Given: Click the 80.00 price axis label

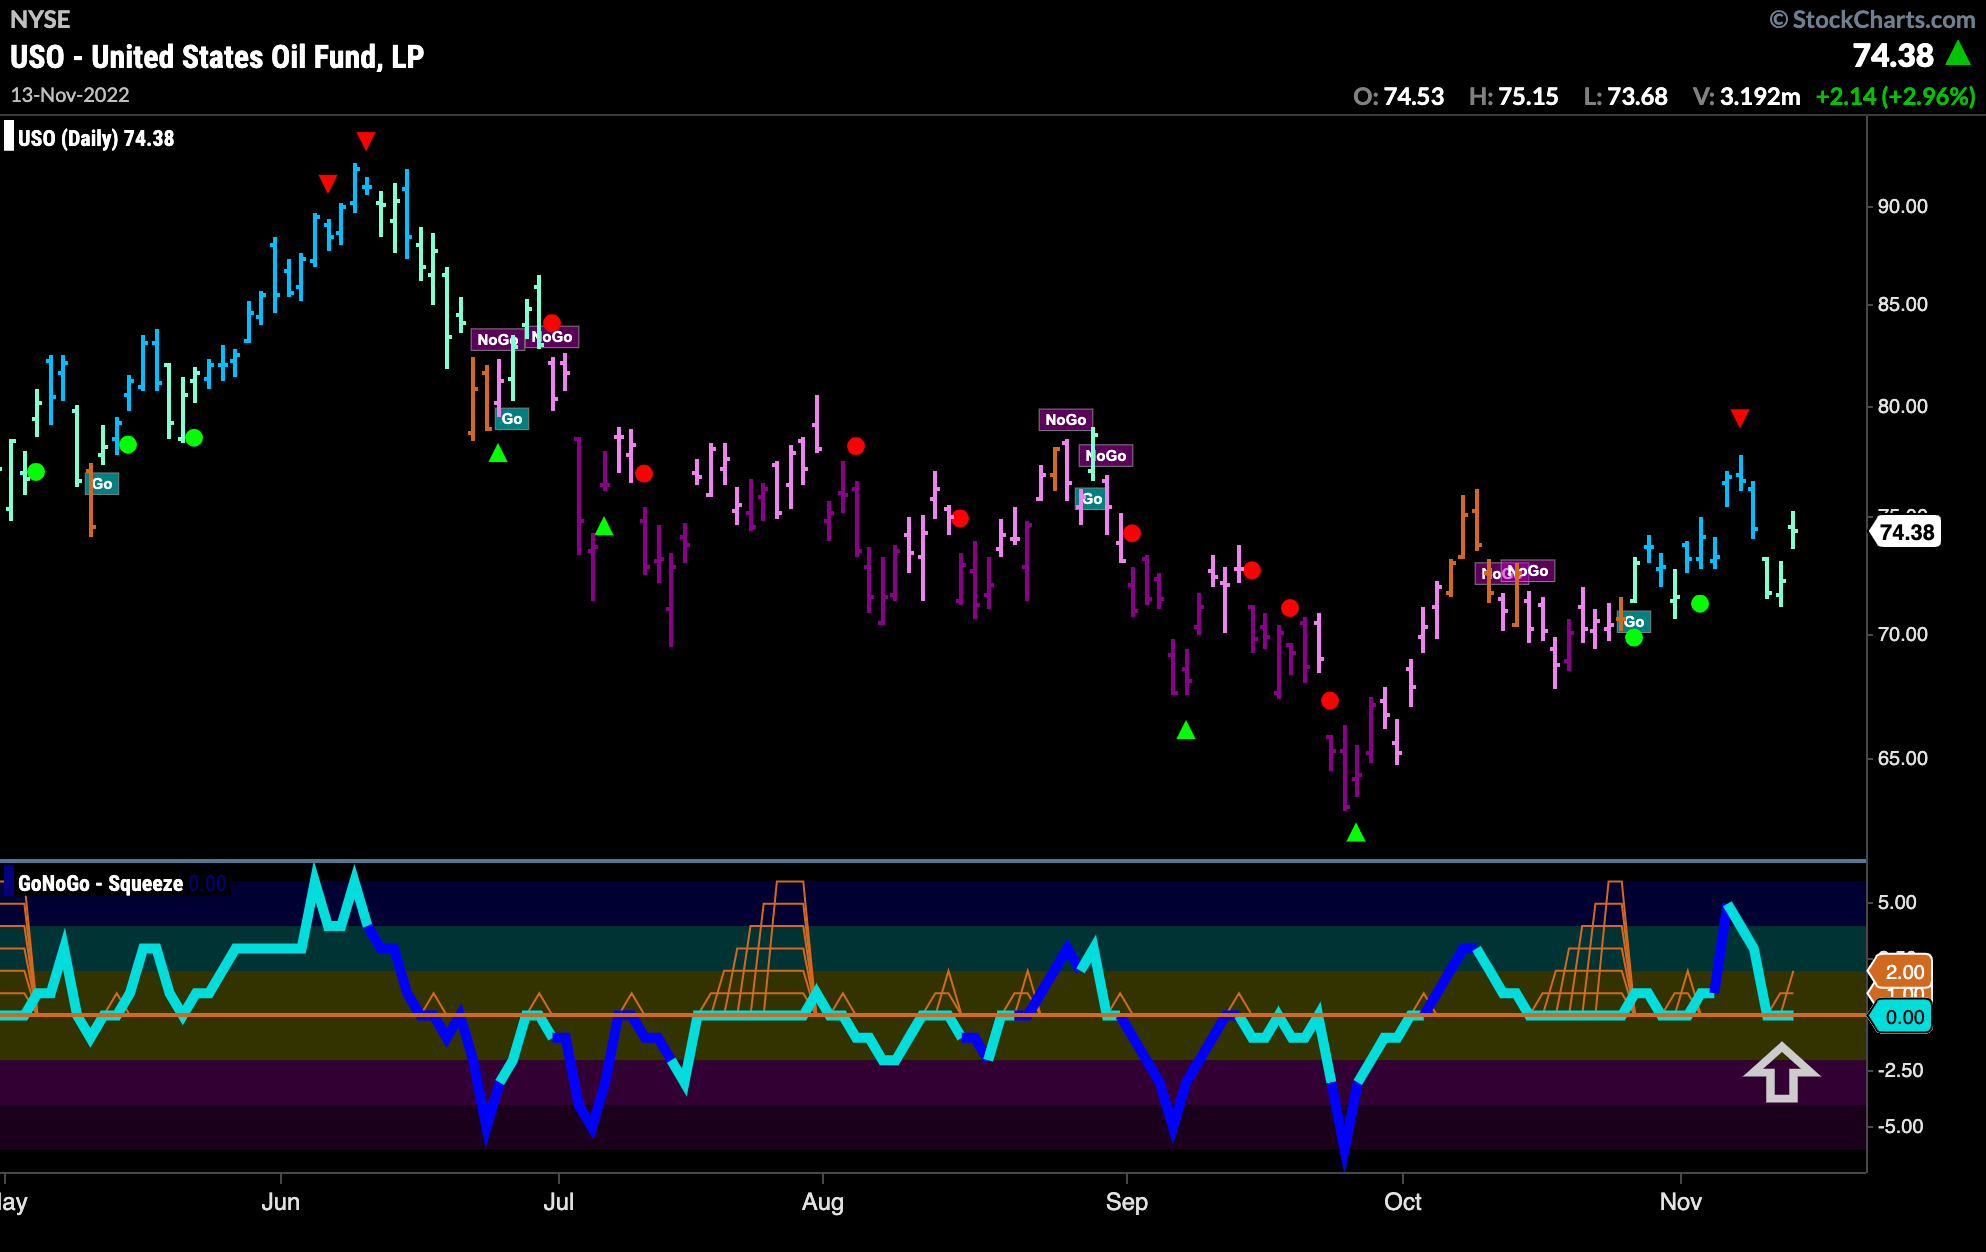Looking at the screenshot, I should tap(1902, 406).
